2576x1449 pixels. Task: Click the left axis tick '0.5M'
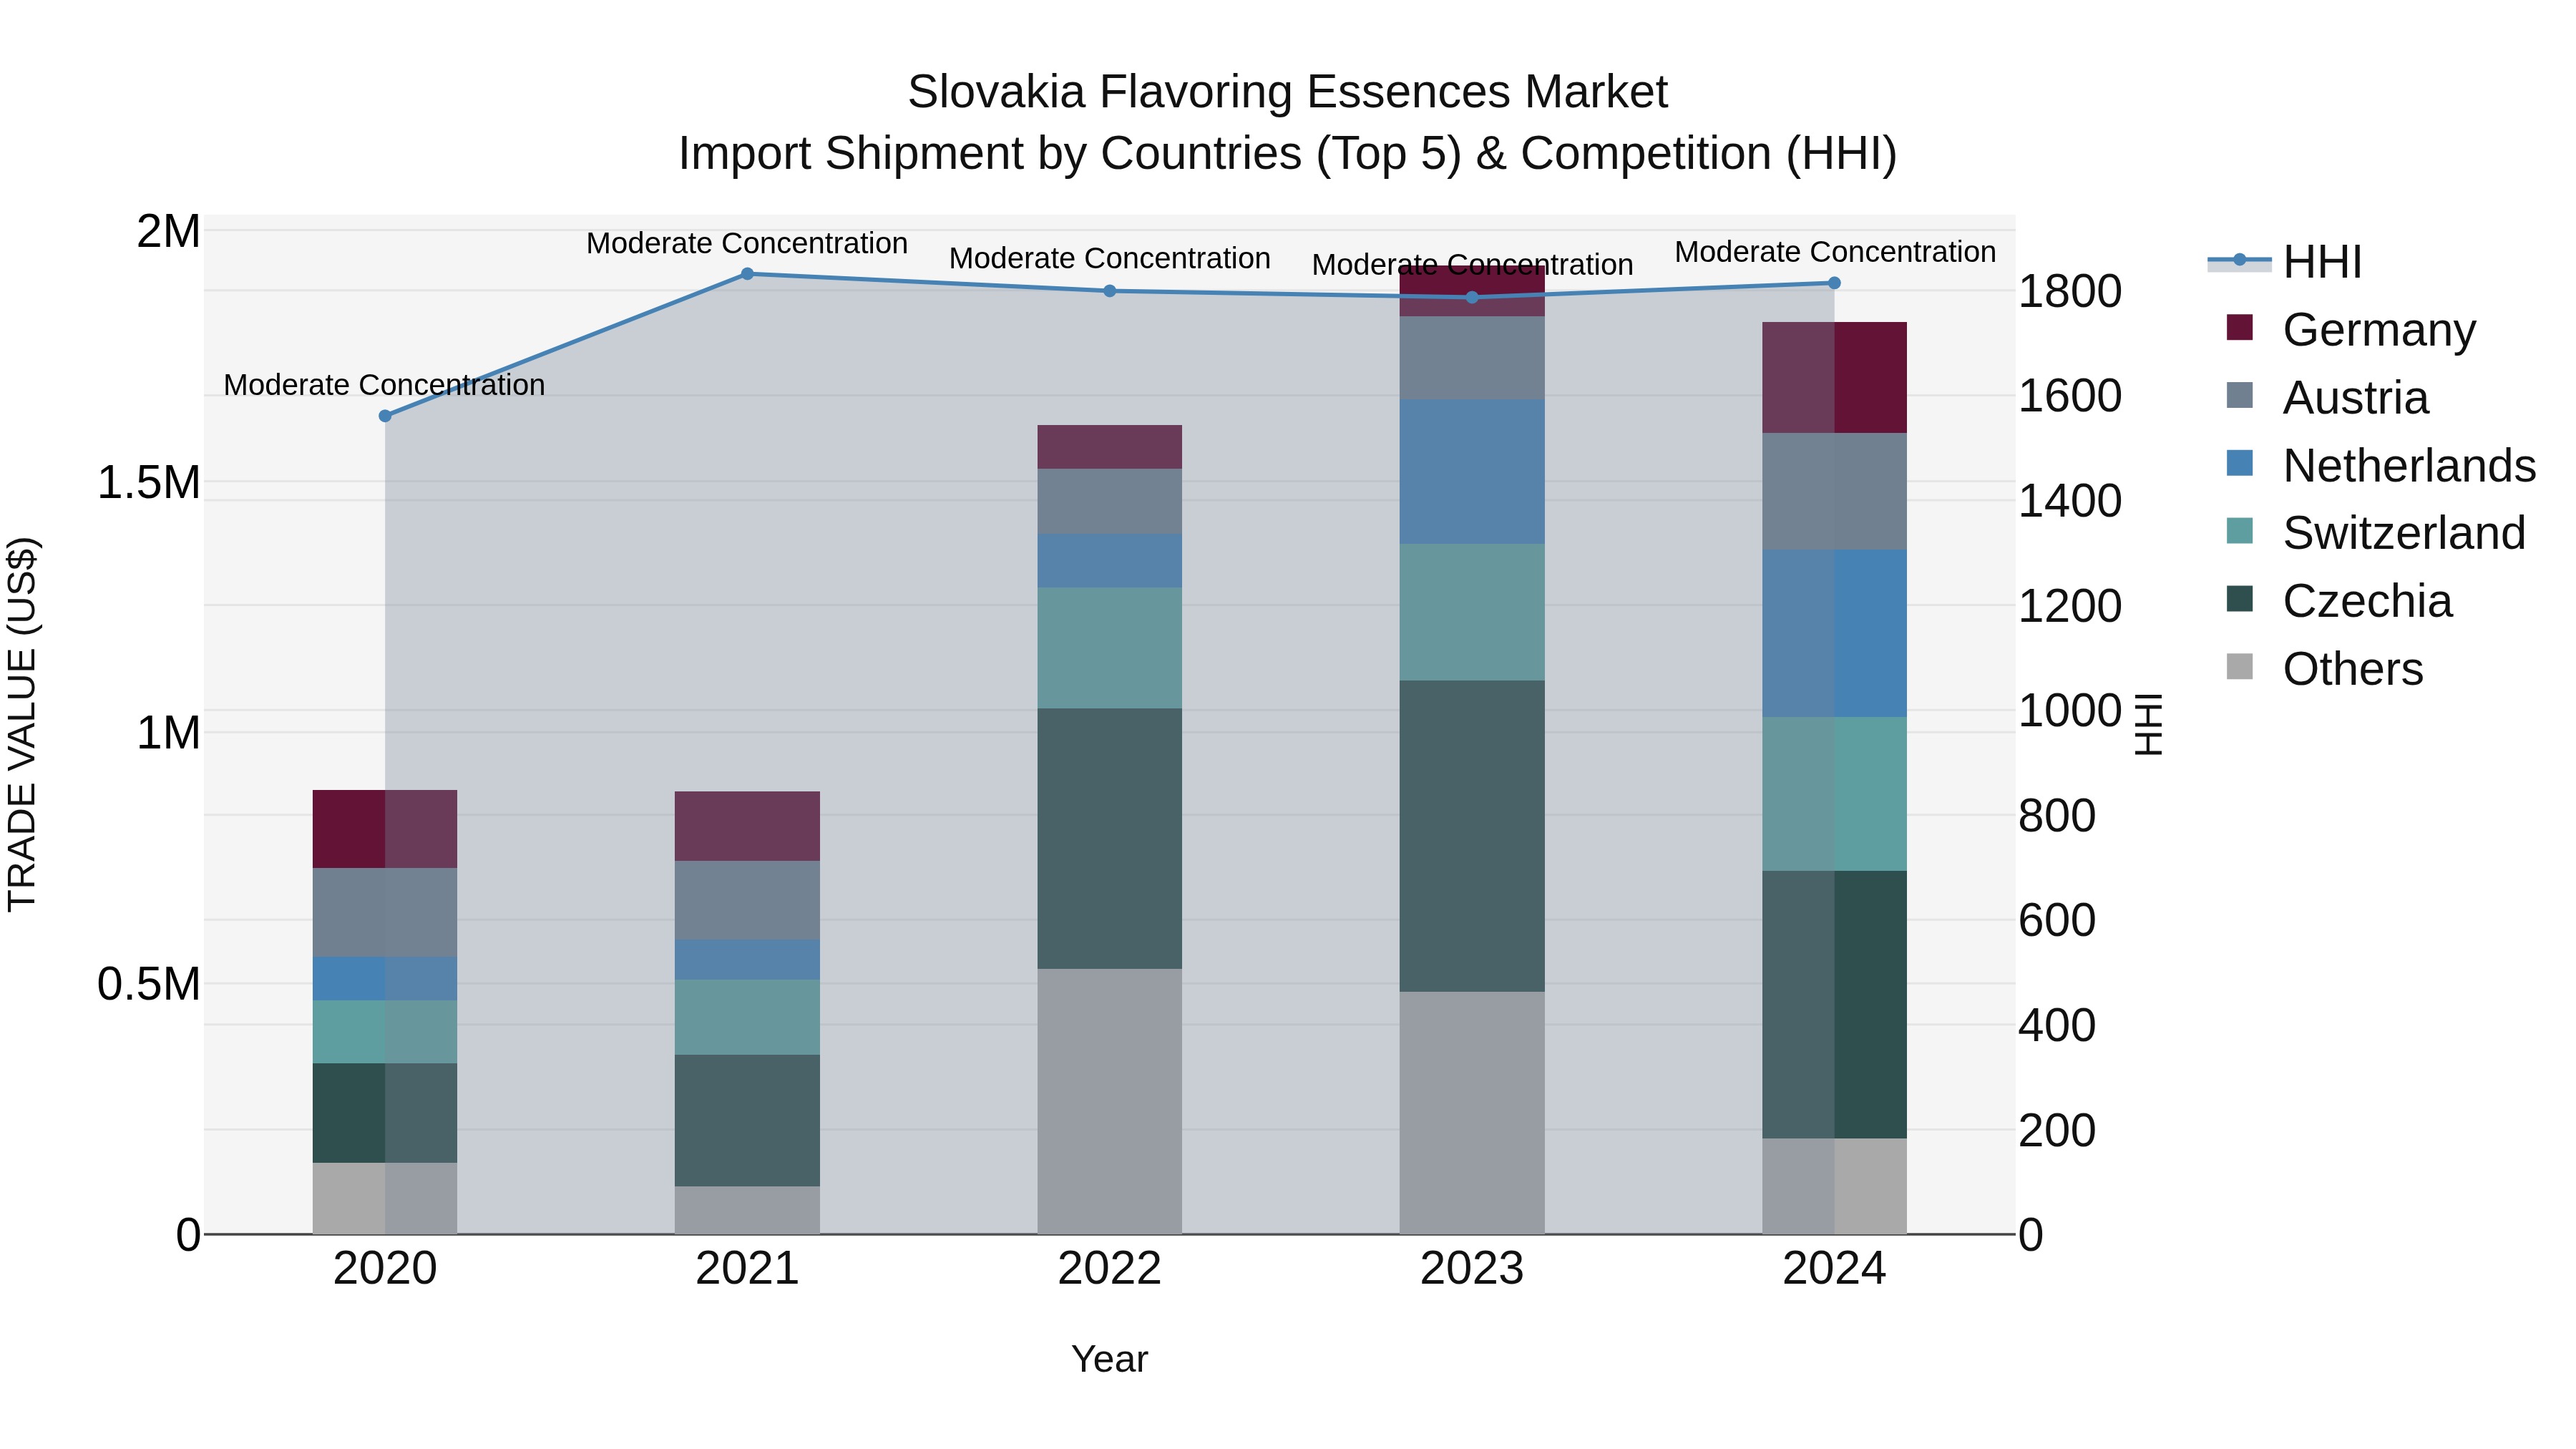click(149, 984)
